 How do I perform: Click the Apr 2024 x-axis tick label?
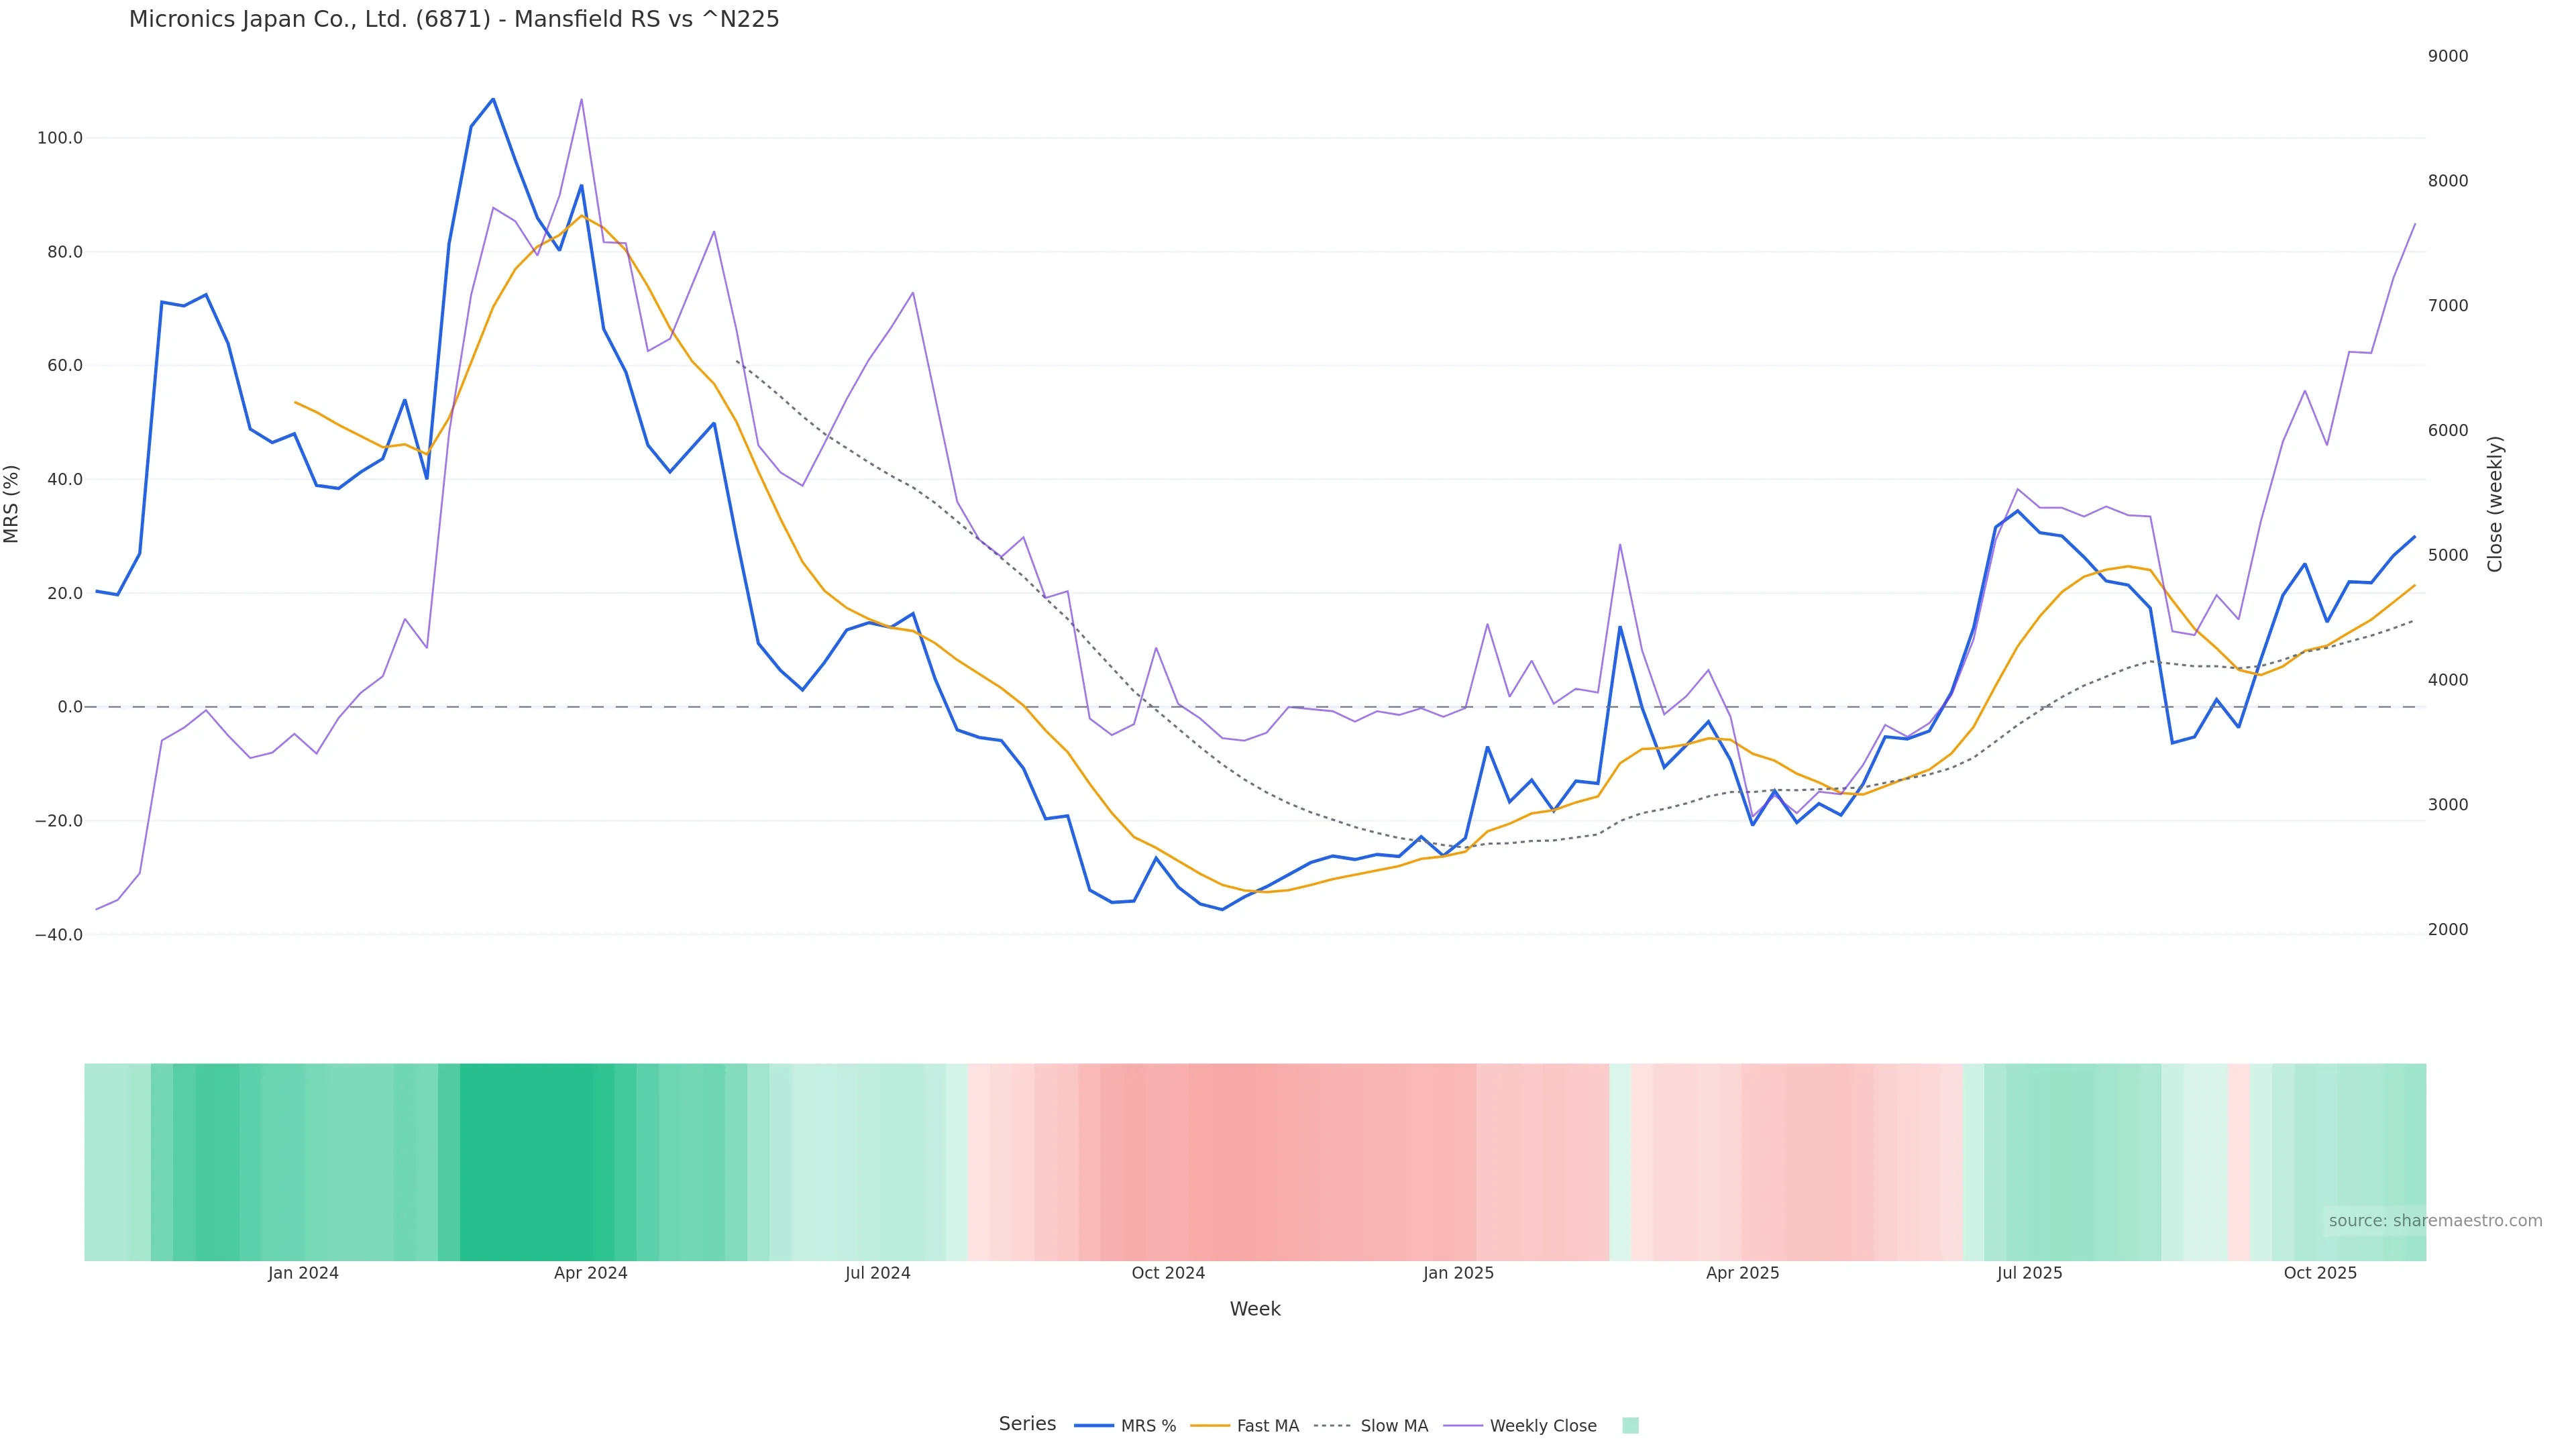[590, 1273]
